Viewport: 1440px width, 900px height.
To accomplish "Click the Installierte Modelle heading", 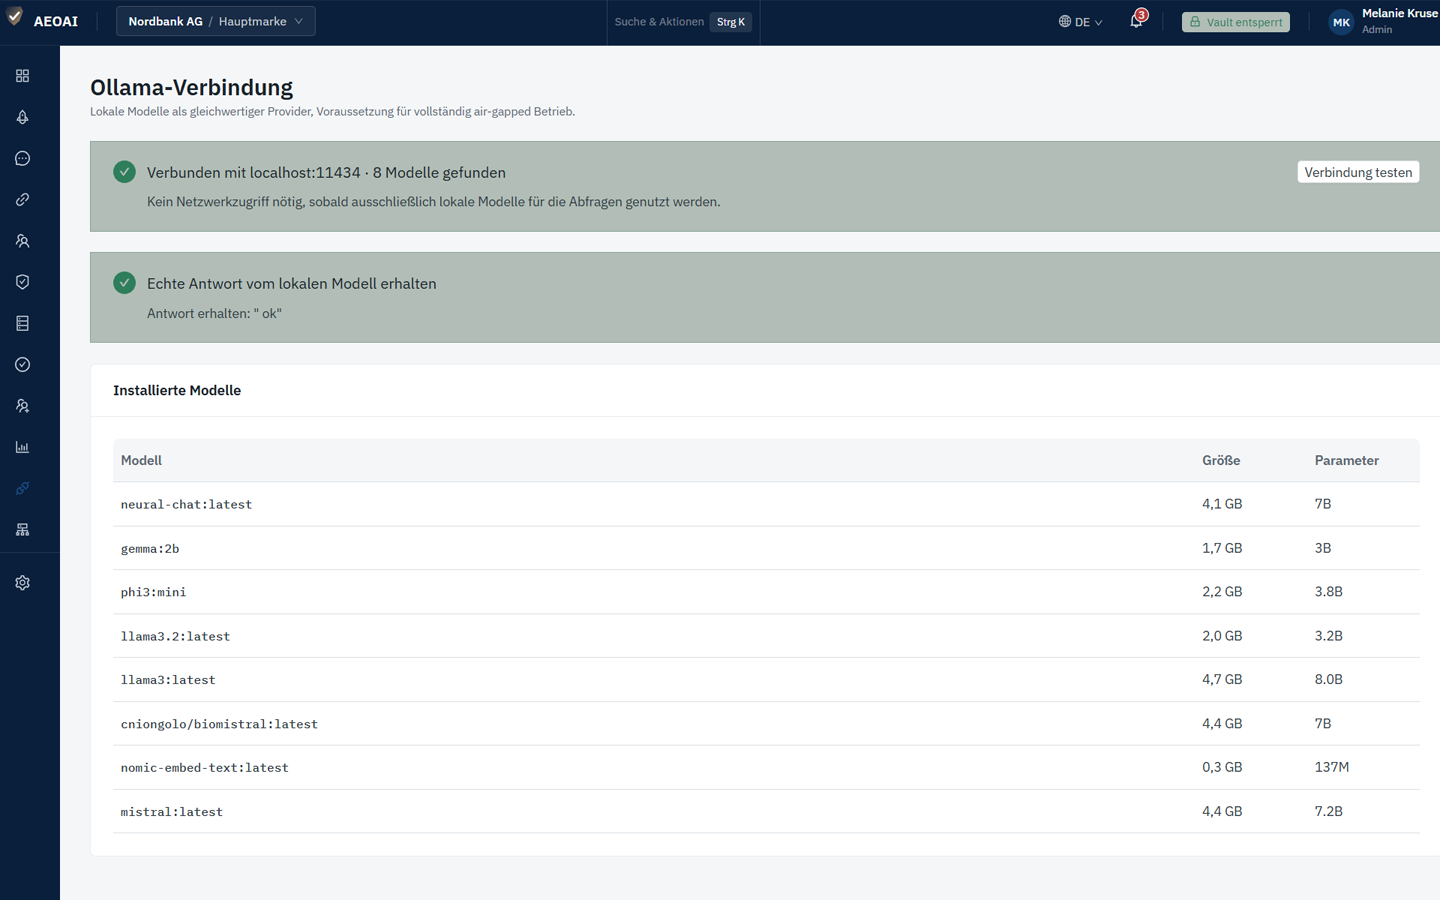I will click(177, 390).
